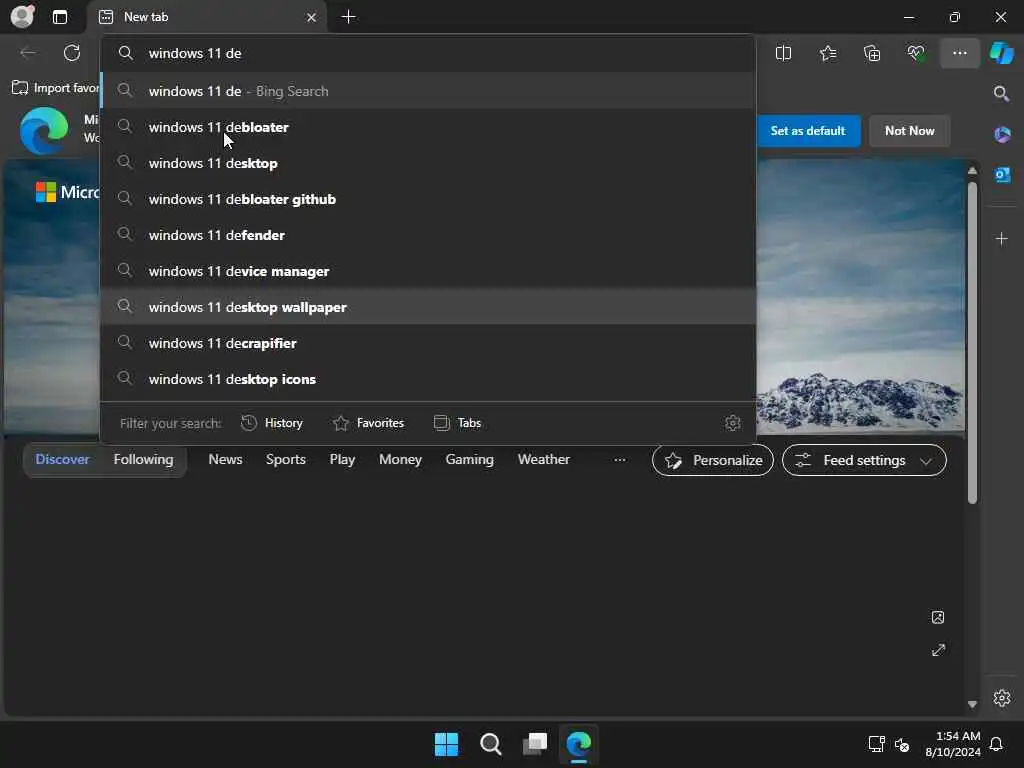Viewport: 1024px width, 768px height.
Task: Select suggestion windows 11 defender
Action: pos(428,235)
